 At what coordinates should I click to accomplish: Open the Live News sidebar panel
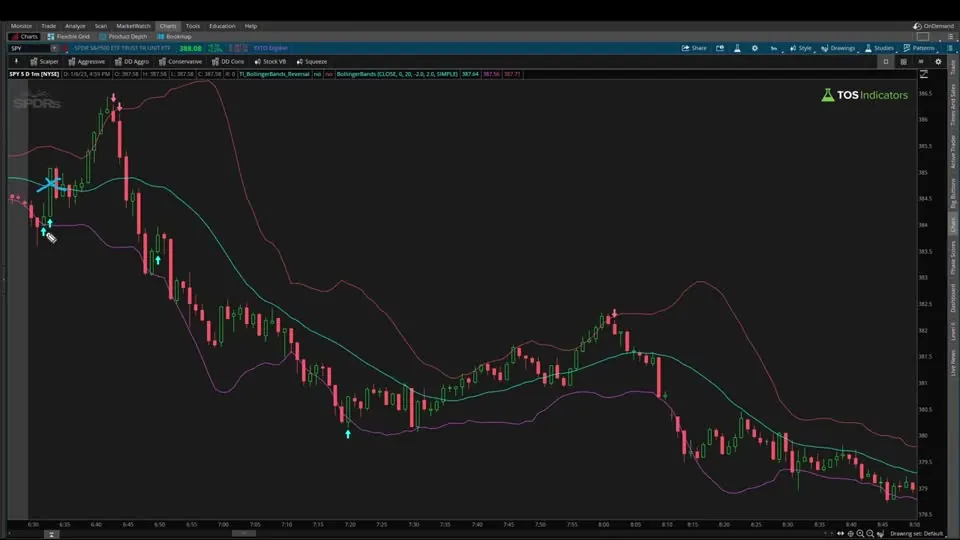[953, 362]
